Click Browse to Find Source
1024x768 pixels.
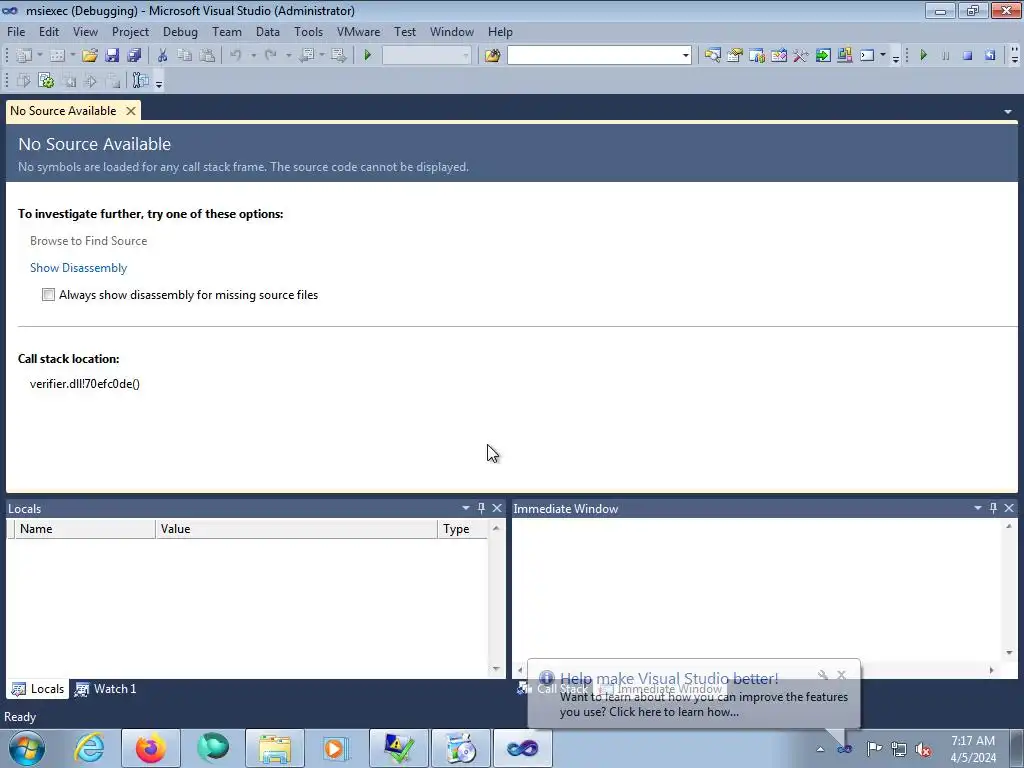tap(88, 241)
